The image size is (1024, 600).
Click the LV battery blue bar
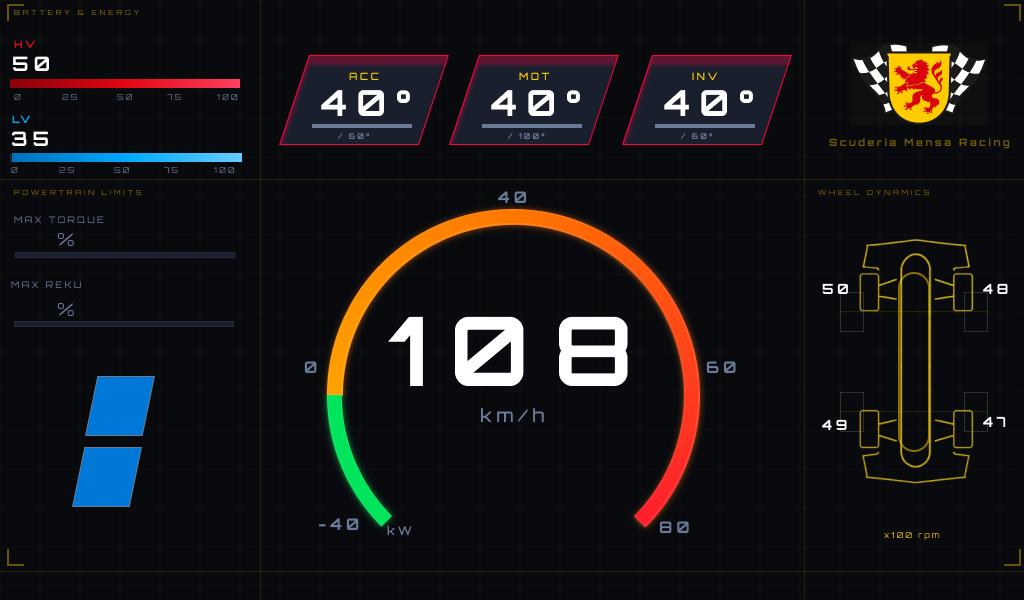[126, 157]
